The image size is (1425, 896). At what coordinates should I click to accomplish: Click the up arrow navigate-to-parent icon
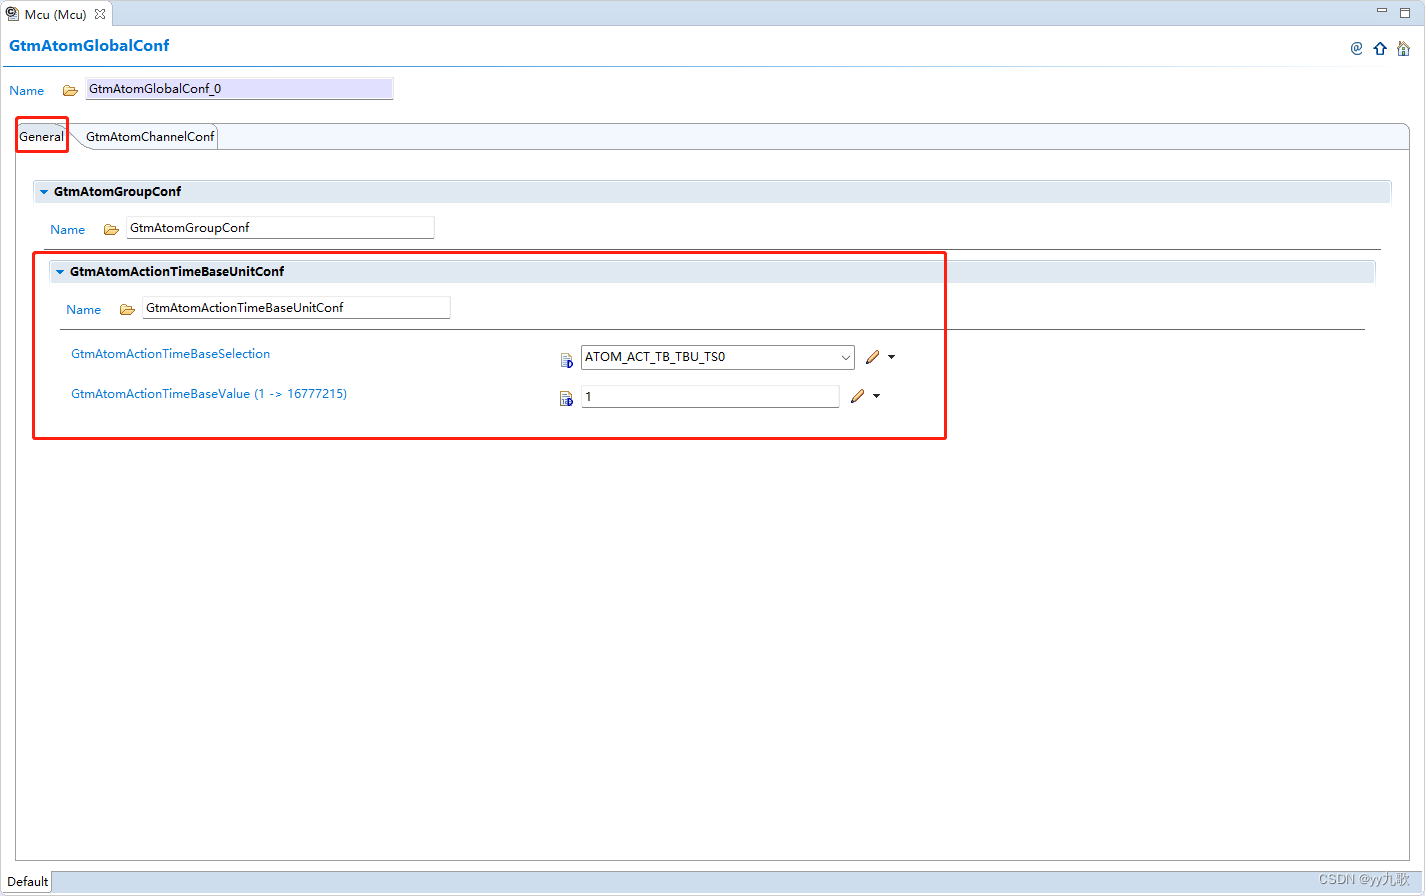point(1380,48)
